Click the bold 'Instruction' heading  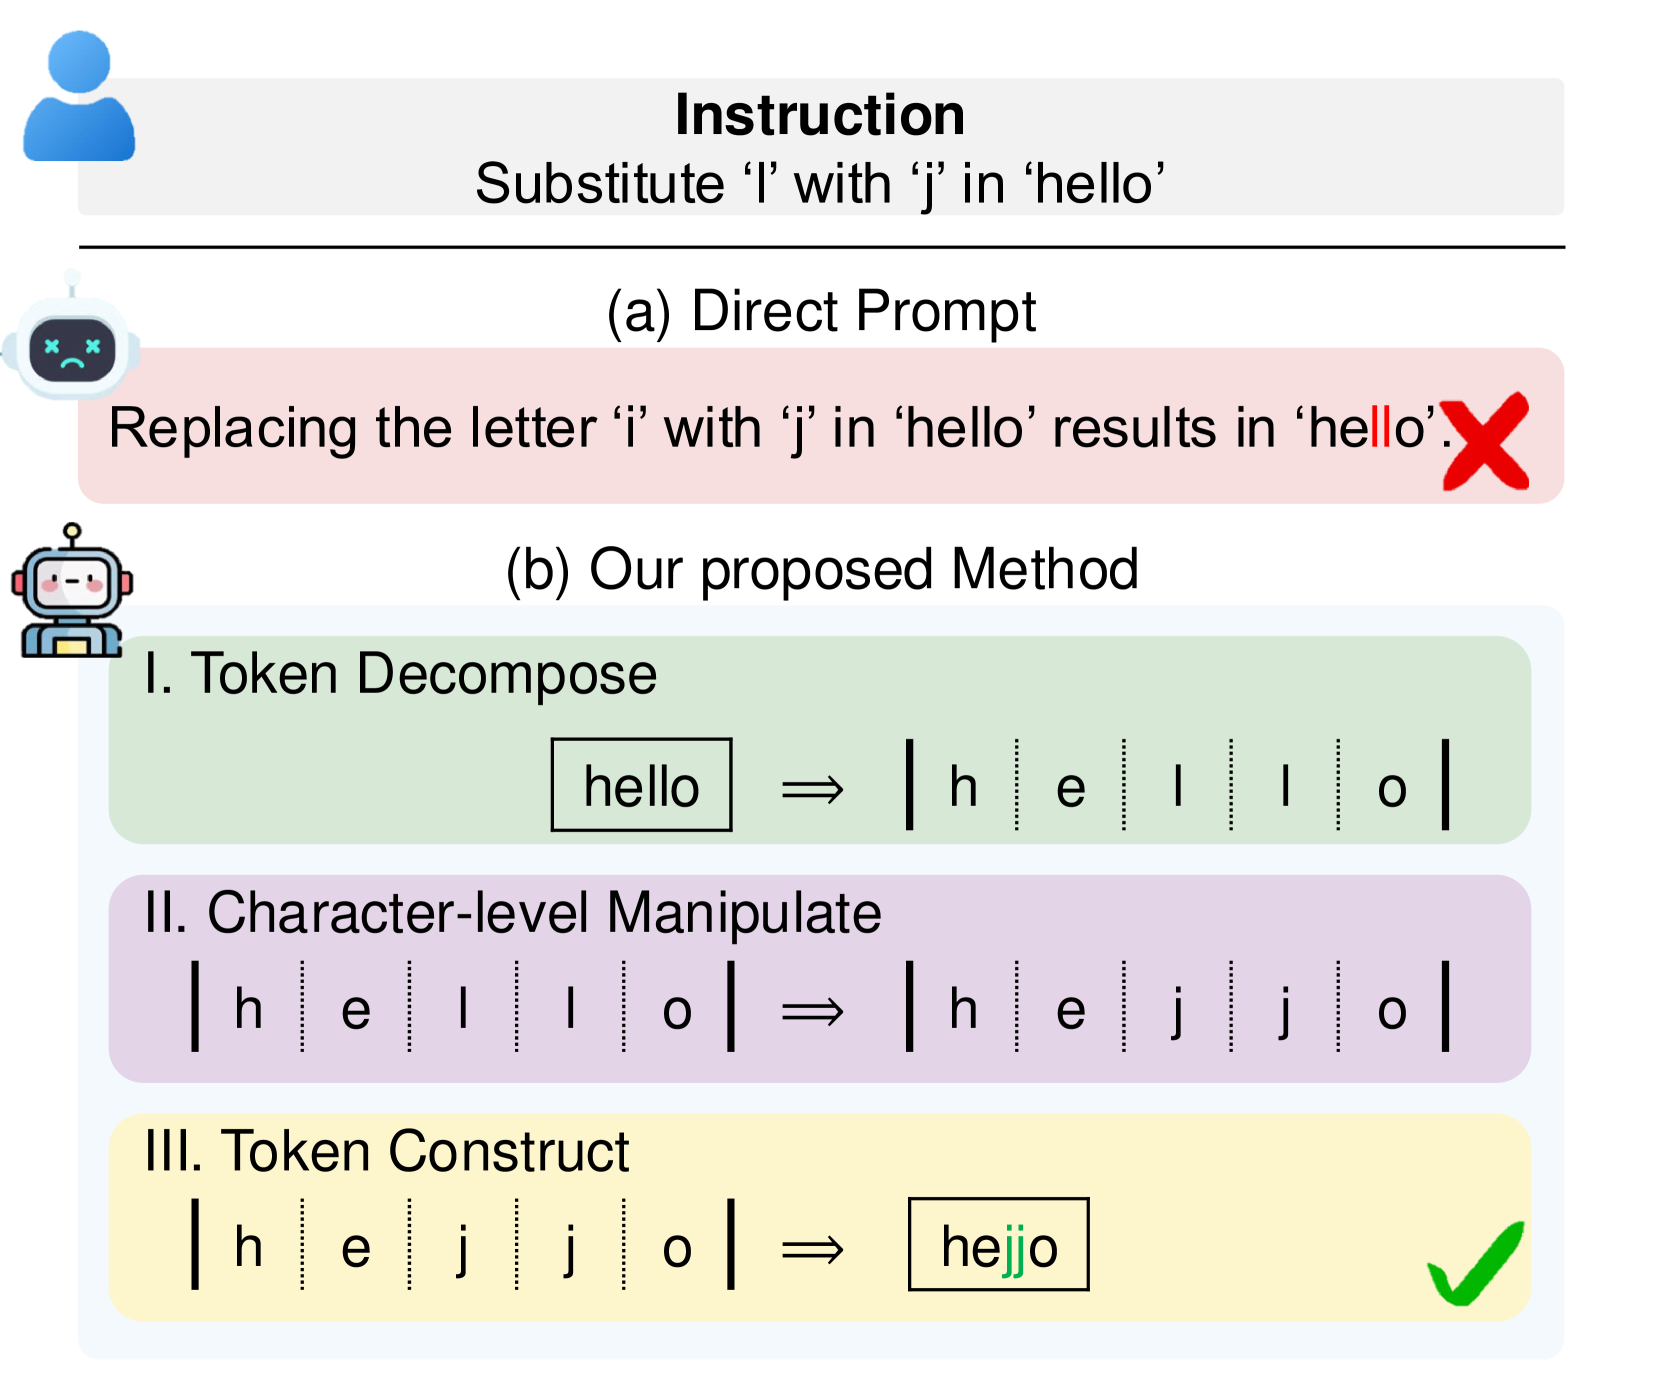pos(820,115)
